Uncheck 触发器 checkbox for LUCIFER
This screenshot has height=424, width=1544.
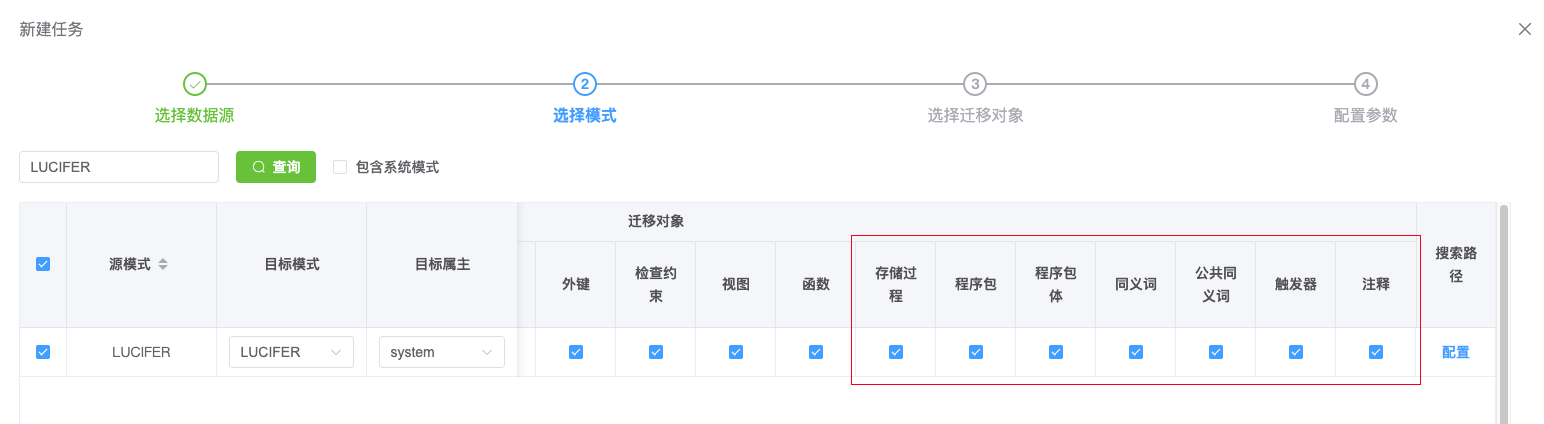pos(1296,352)
